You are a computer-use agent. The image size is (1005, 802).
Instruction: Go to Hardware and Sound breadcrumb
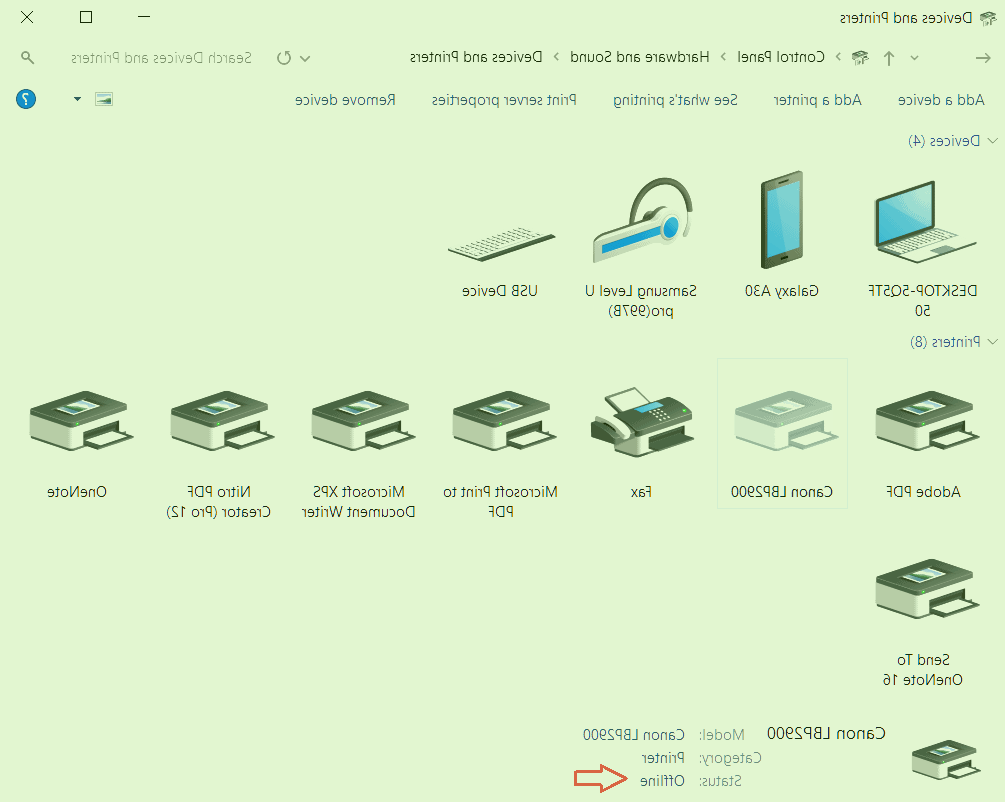tap(640, 57)
